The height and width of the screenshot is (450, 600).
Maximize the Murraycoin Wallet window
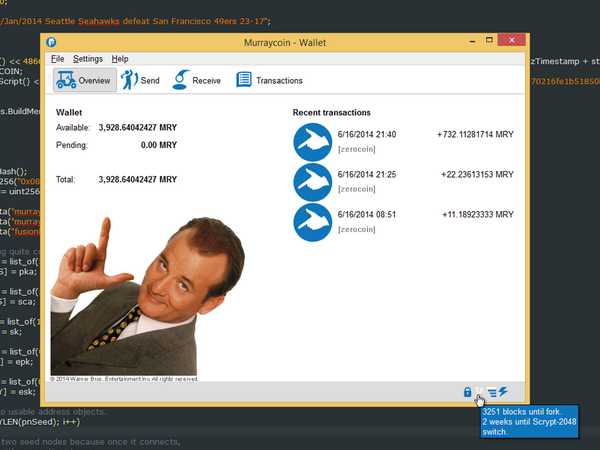[489, 40]
